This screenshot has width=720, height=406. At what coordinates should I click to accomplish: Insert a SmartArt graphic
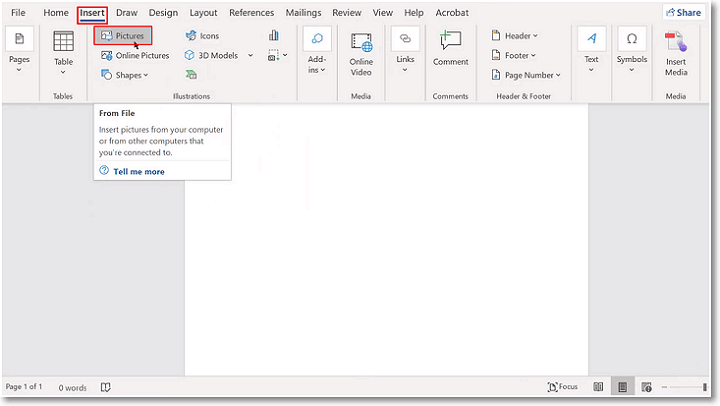pos(191,74)
